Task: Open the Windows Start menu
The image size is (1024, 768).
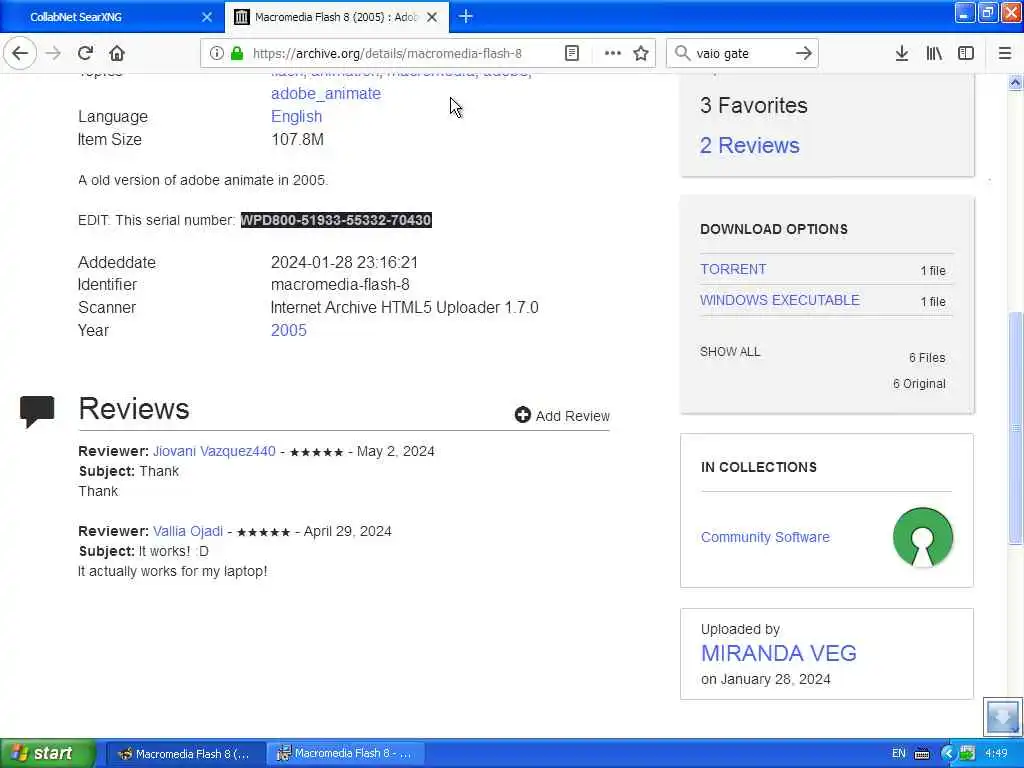Action: coord(48,753)
